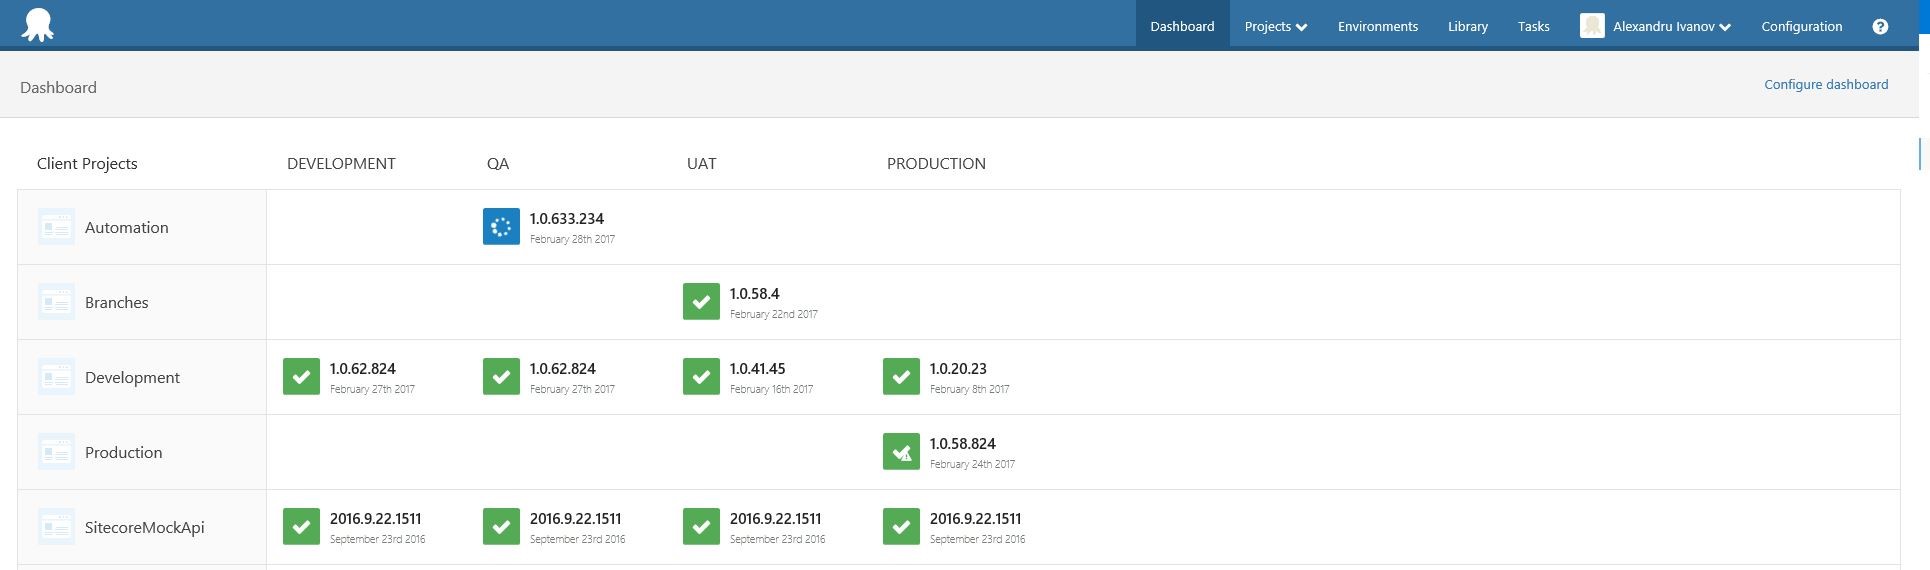Click SitecoreMockApi DEVELOPMENT success checkmark

(x=301, y=527)
